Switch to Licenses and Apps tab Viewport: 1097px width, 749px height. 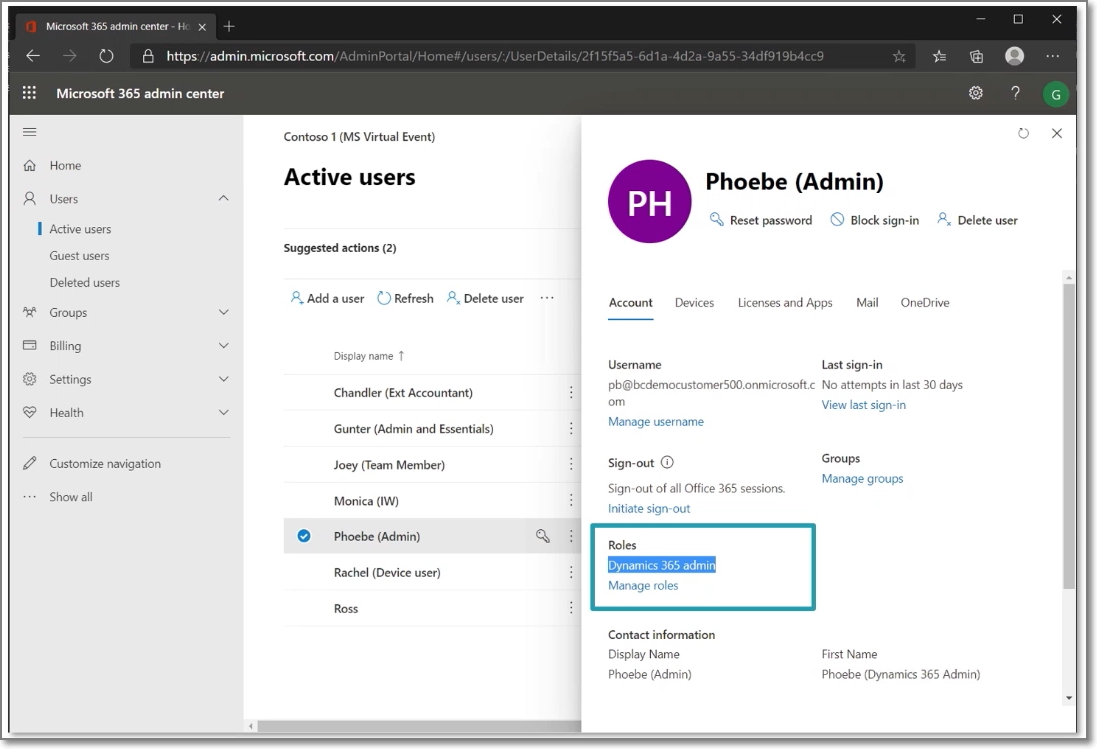(785, 303)
